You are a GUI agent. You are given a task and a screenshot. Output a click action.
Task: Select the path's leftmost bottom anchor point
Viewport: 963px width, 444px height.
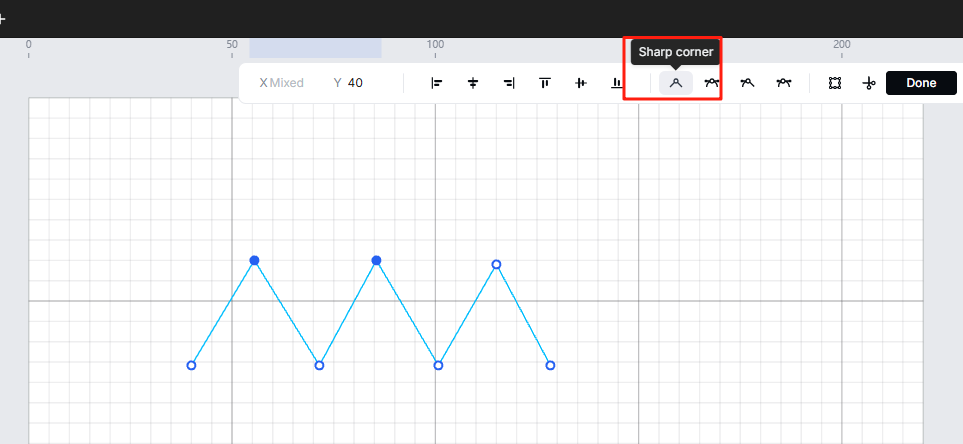point(192,365)
